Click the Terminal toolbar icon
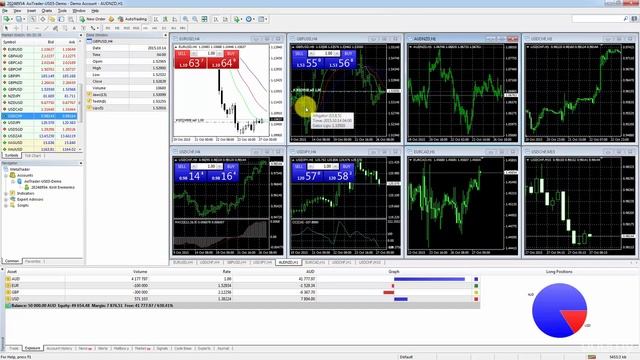The width and height of the screenshot is (640, 360). (x=61, y=19)
